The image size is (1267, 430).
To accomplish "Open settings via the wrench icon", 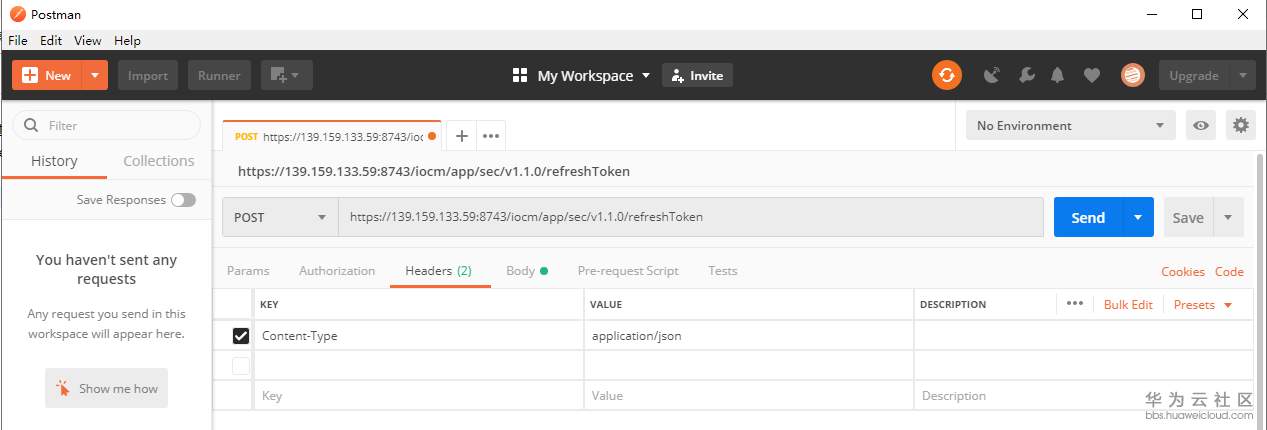I will 1026,75.
